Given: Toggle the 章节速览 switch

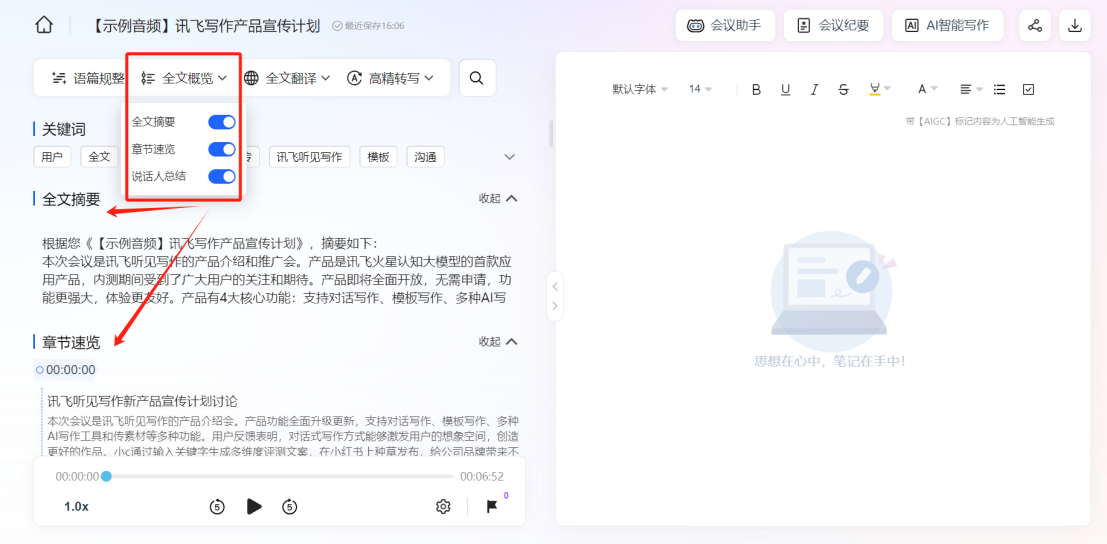Looking at the screenshot, I should [222, 150].
